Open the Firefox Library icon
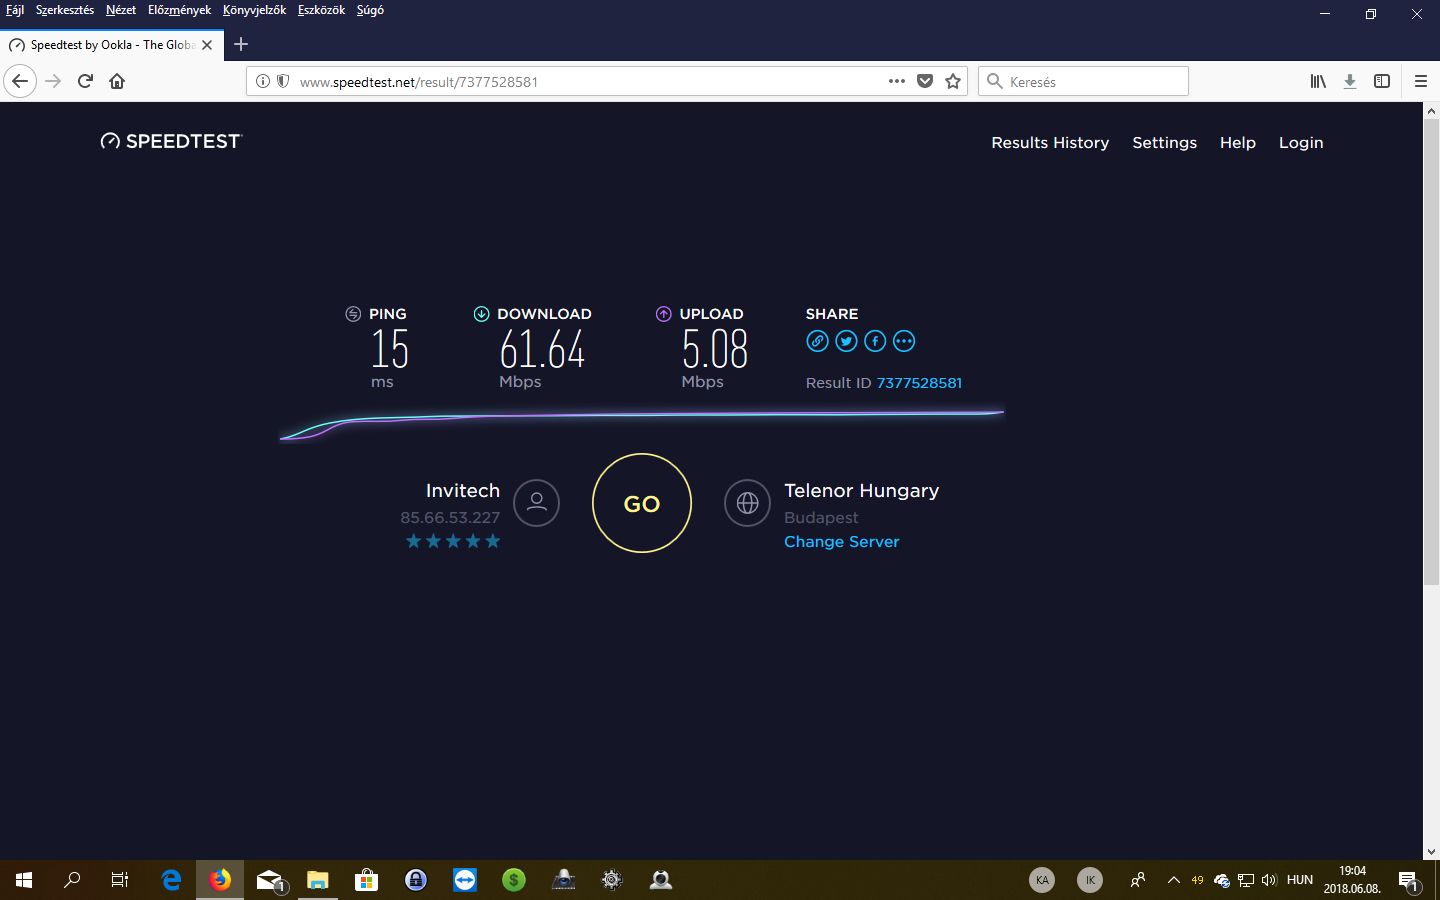The image size is (1440, 900). click(x=1318, y=81)
